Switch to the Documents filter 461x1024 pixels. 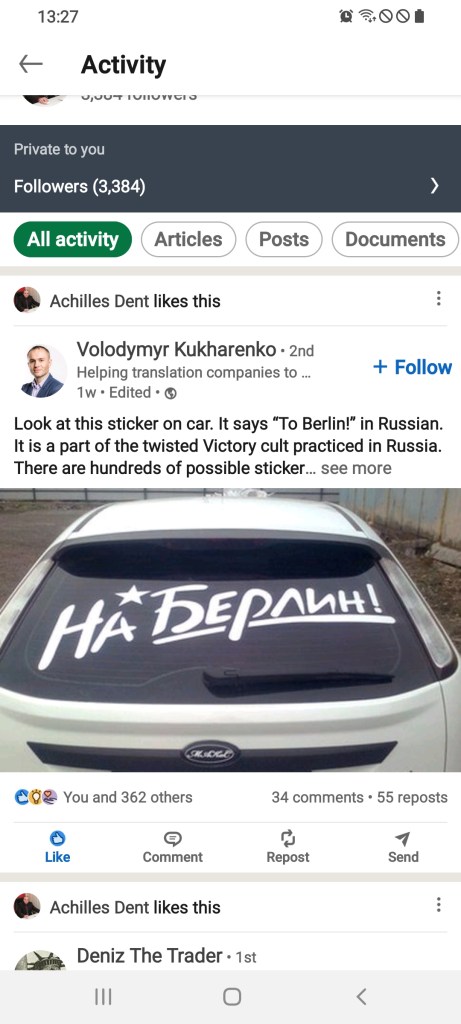[x=395, y=240]
